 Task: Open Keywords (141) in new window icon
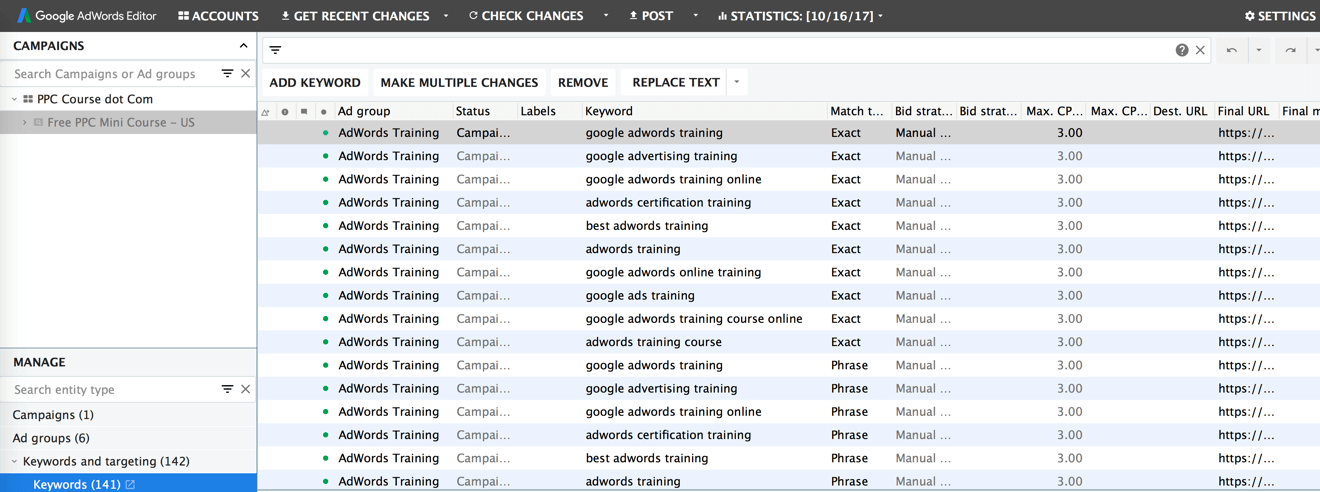click(130, 484)
